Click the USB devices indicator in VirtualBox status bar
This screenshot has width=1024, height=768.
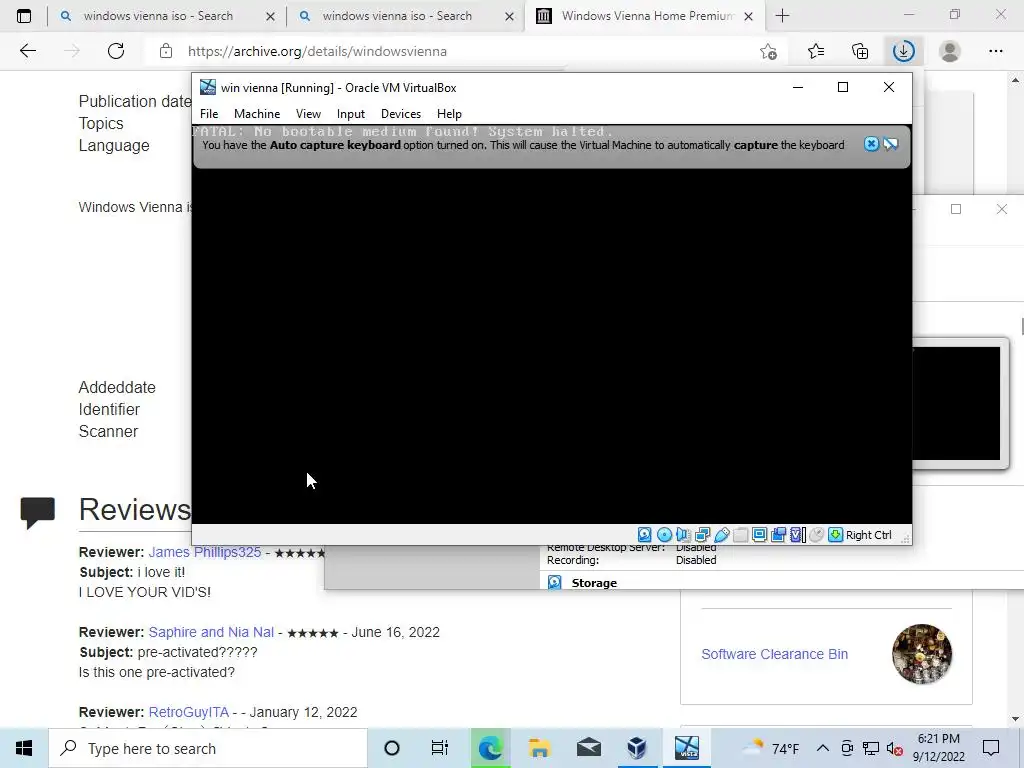tap(722, 535)
